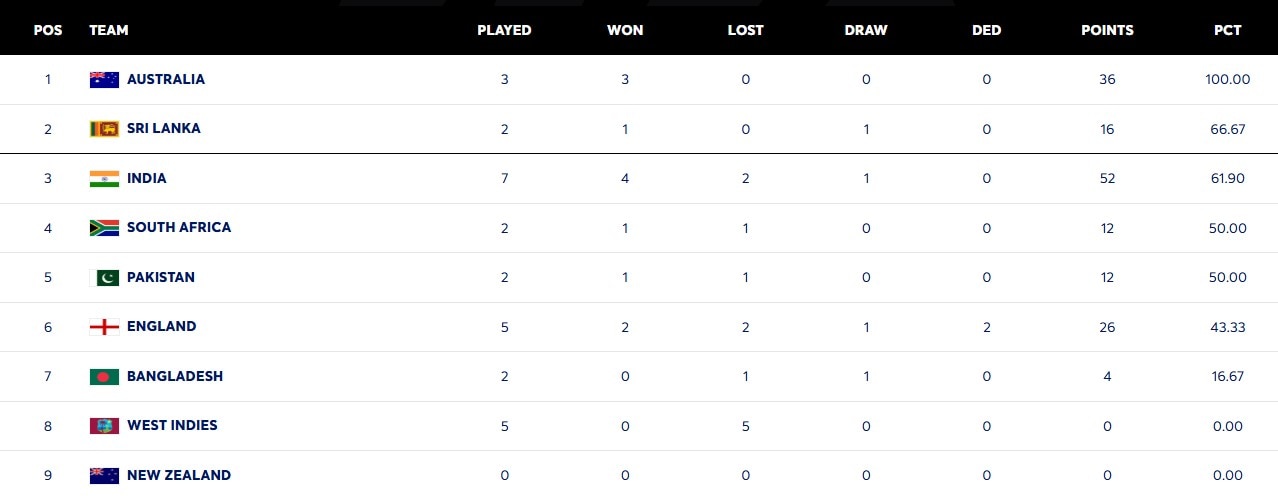Screen dimensions: 1278x496
Task: Click the New Zealand flag icon
Action: 104,475
